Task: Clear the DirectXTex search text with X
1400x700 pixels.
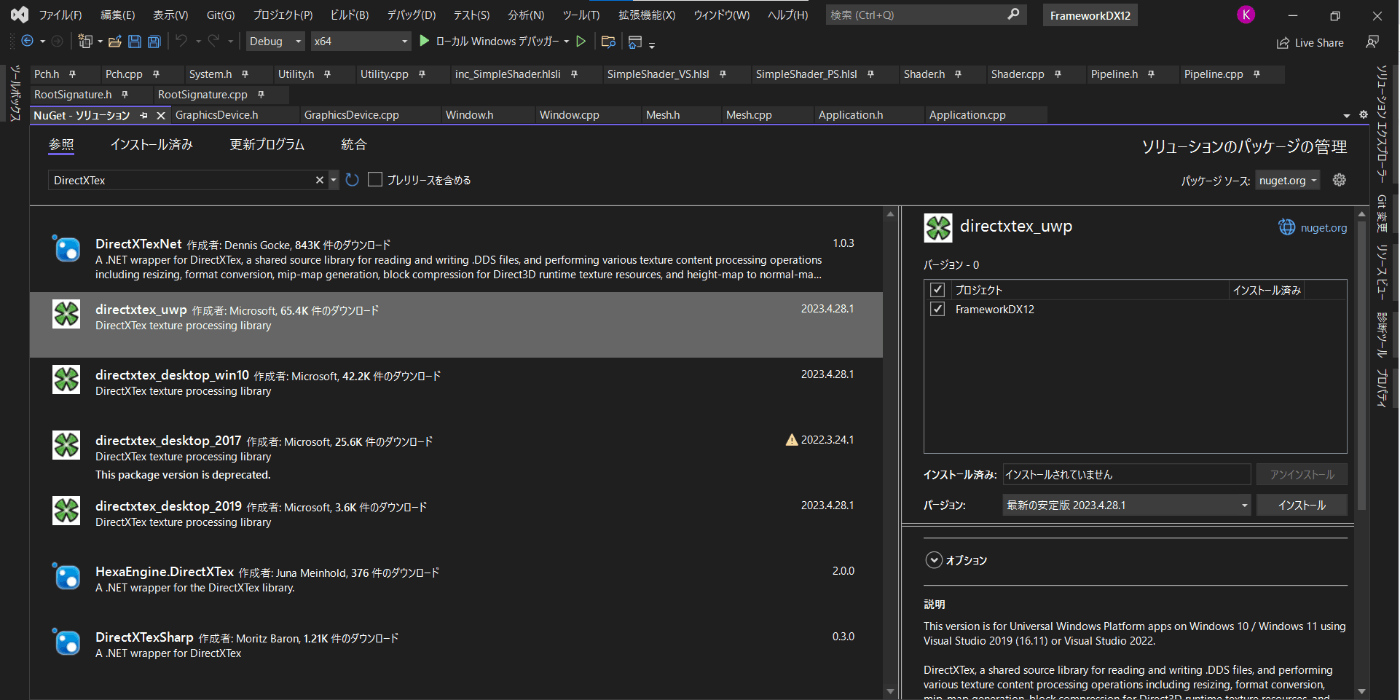Action: tap(320, 180)
